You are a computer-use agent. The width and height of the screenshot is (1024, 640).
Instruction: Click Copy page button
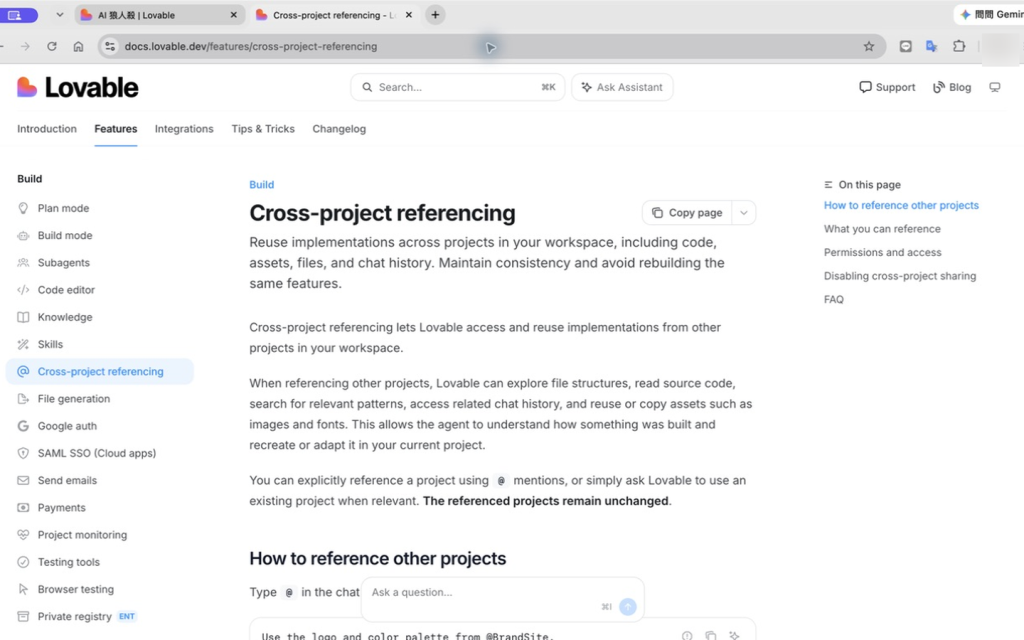687,213
